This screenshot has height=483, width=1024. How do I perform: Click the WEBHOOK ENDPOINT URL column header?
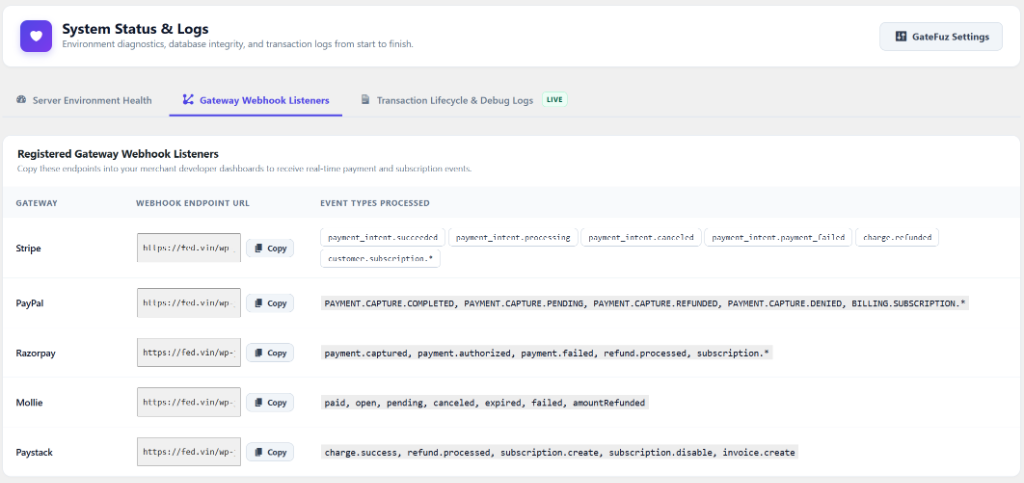193,203
